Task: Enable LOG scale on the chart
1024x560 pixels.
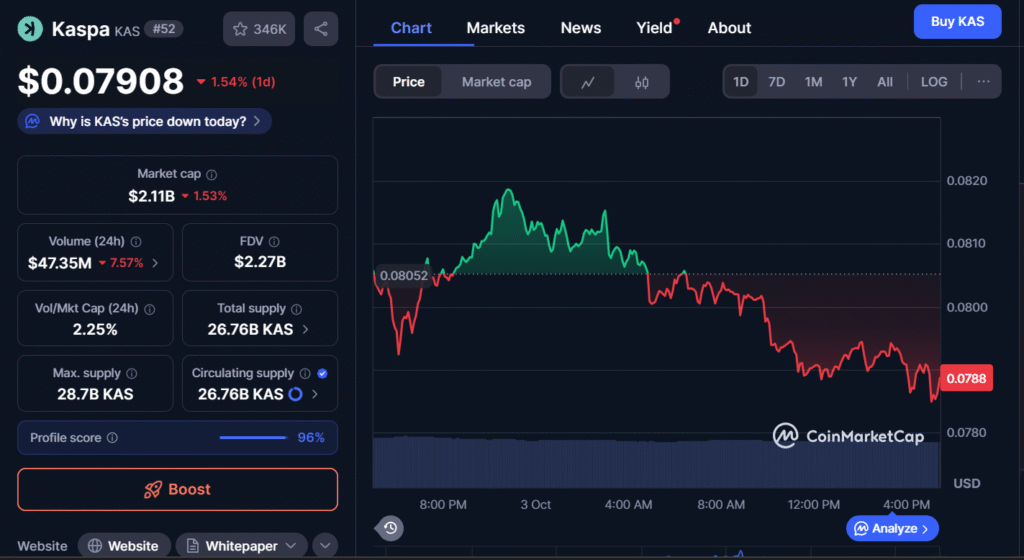Action: [x=934, y=82]
